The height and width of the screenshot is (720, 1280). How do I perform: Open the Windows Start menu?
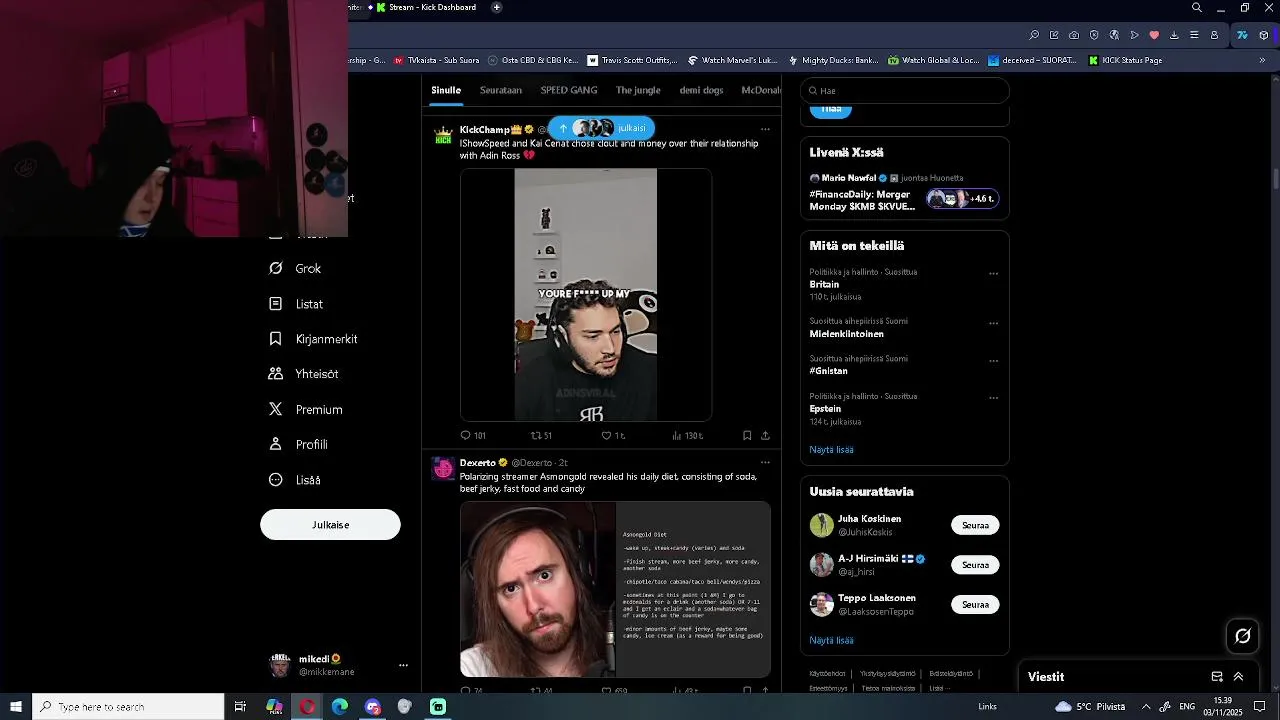(16, 707)
